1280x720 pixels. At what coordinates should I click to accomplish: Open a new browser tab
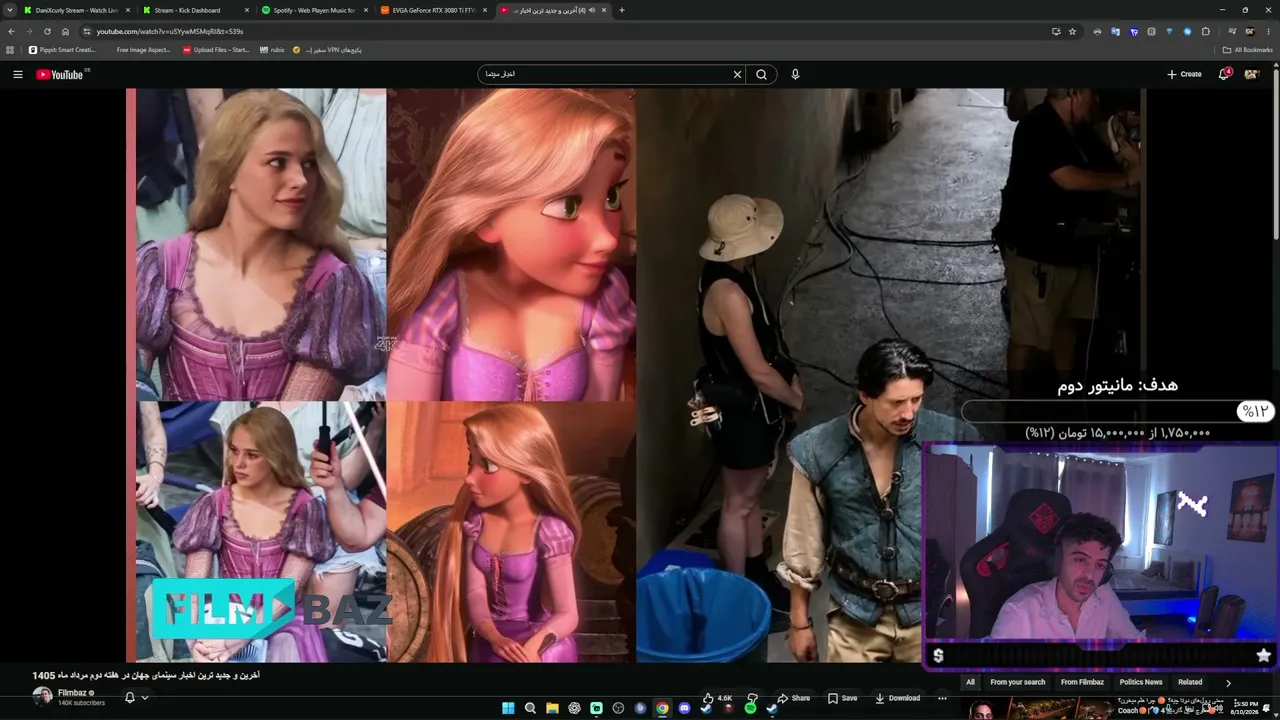coord(622,10)
